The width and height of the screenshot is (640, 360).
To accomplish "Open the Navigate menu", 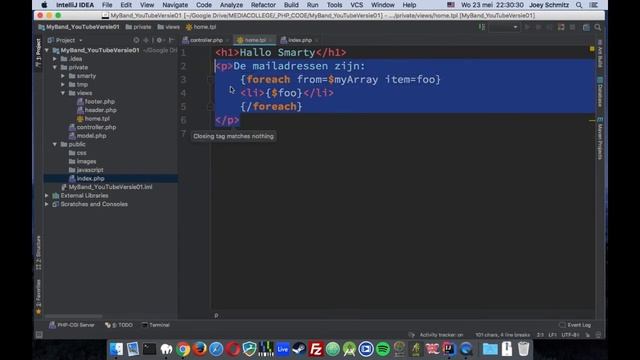I will (x=175, y=5).
